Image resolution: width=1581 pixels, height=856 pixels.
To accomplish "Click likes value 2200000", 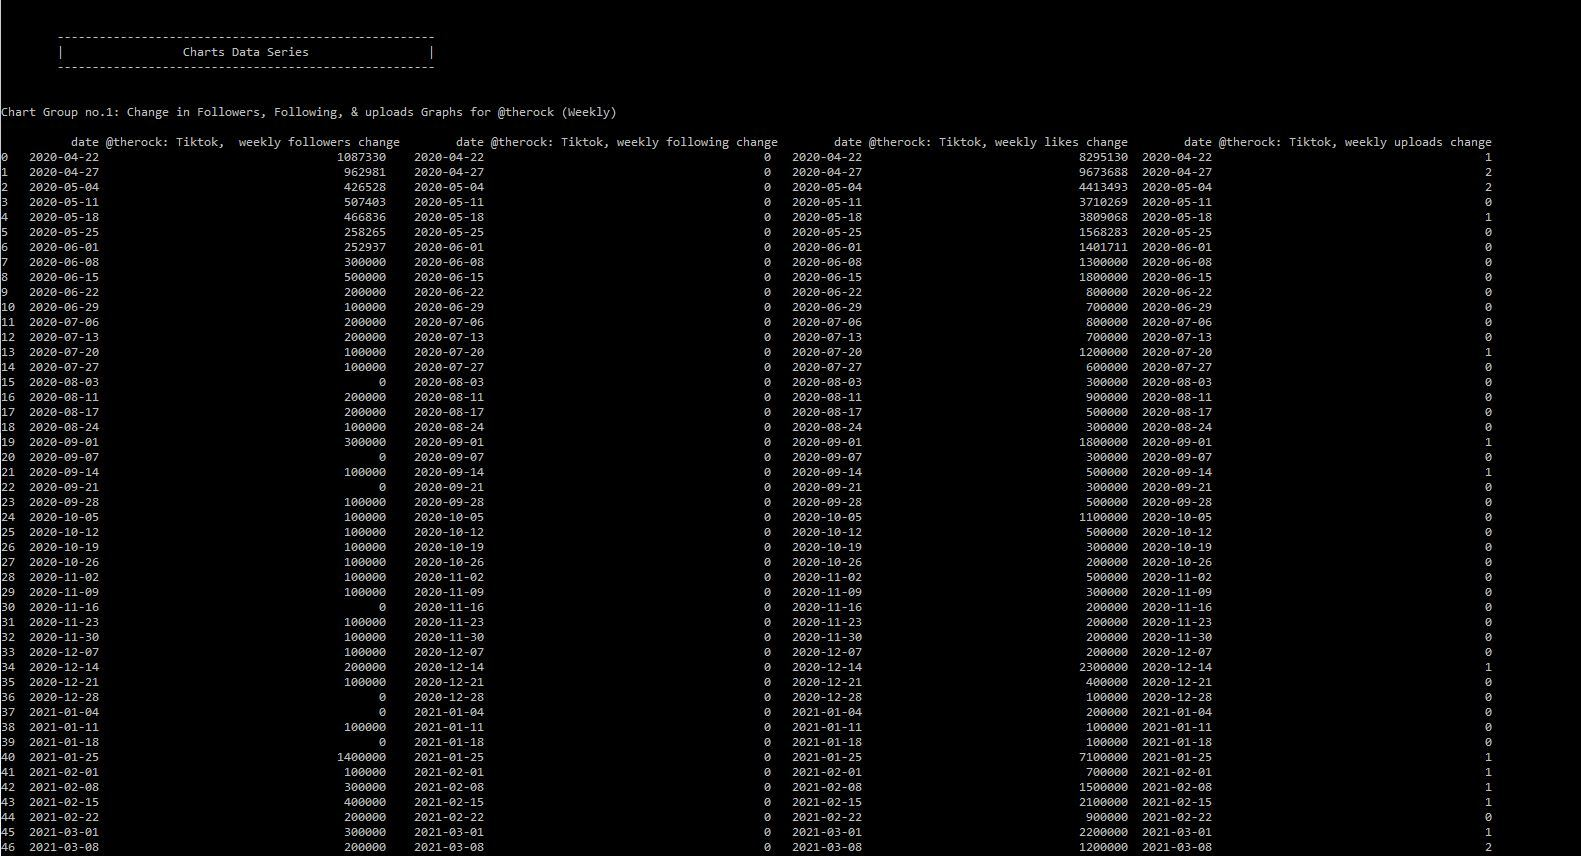I will pos(1103,832).
